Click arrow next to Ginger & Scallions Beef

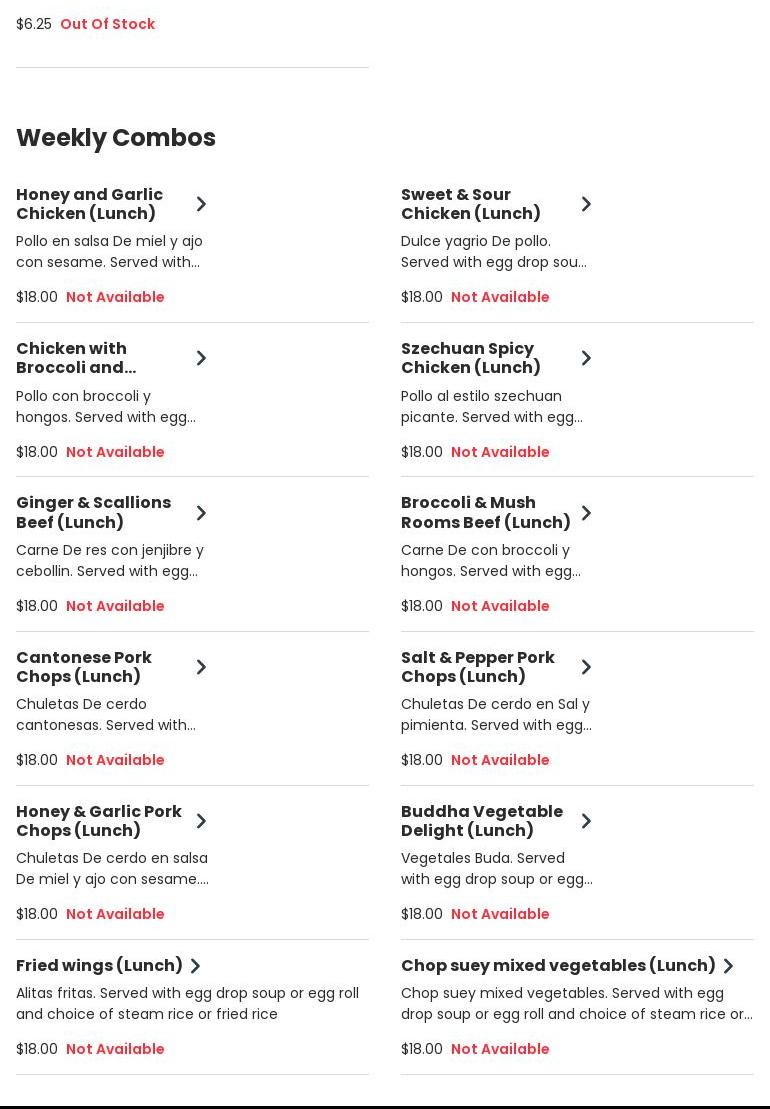coord(201,513)
